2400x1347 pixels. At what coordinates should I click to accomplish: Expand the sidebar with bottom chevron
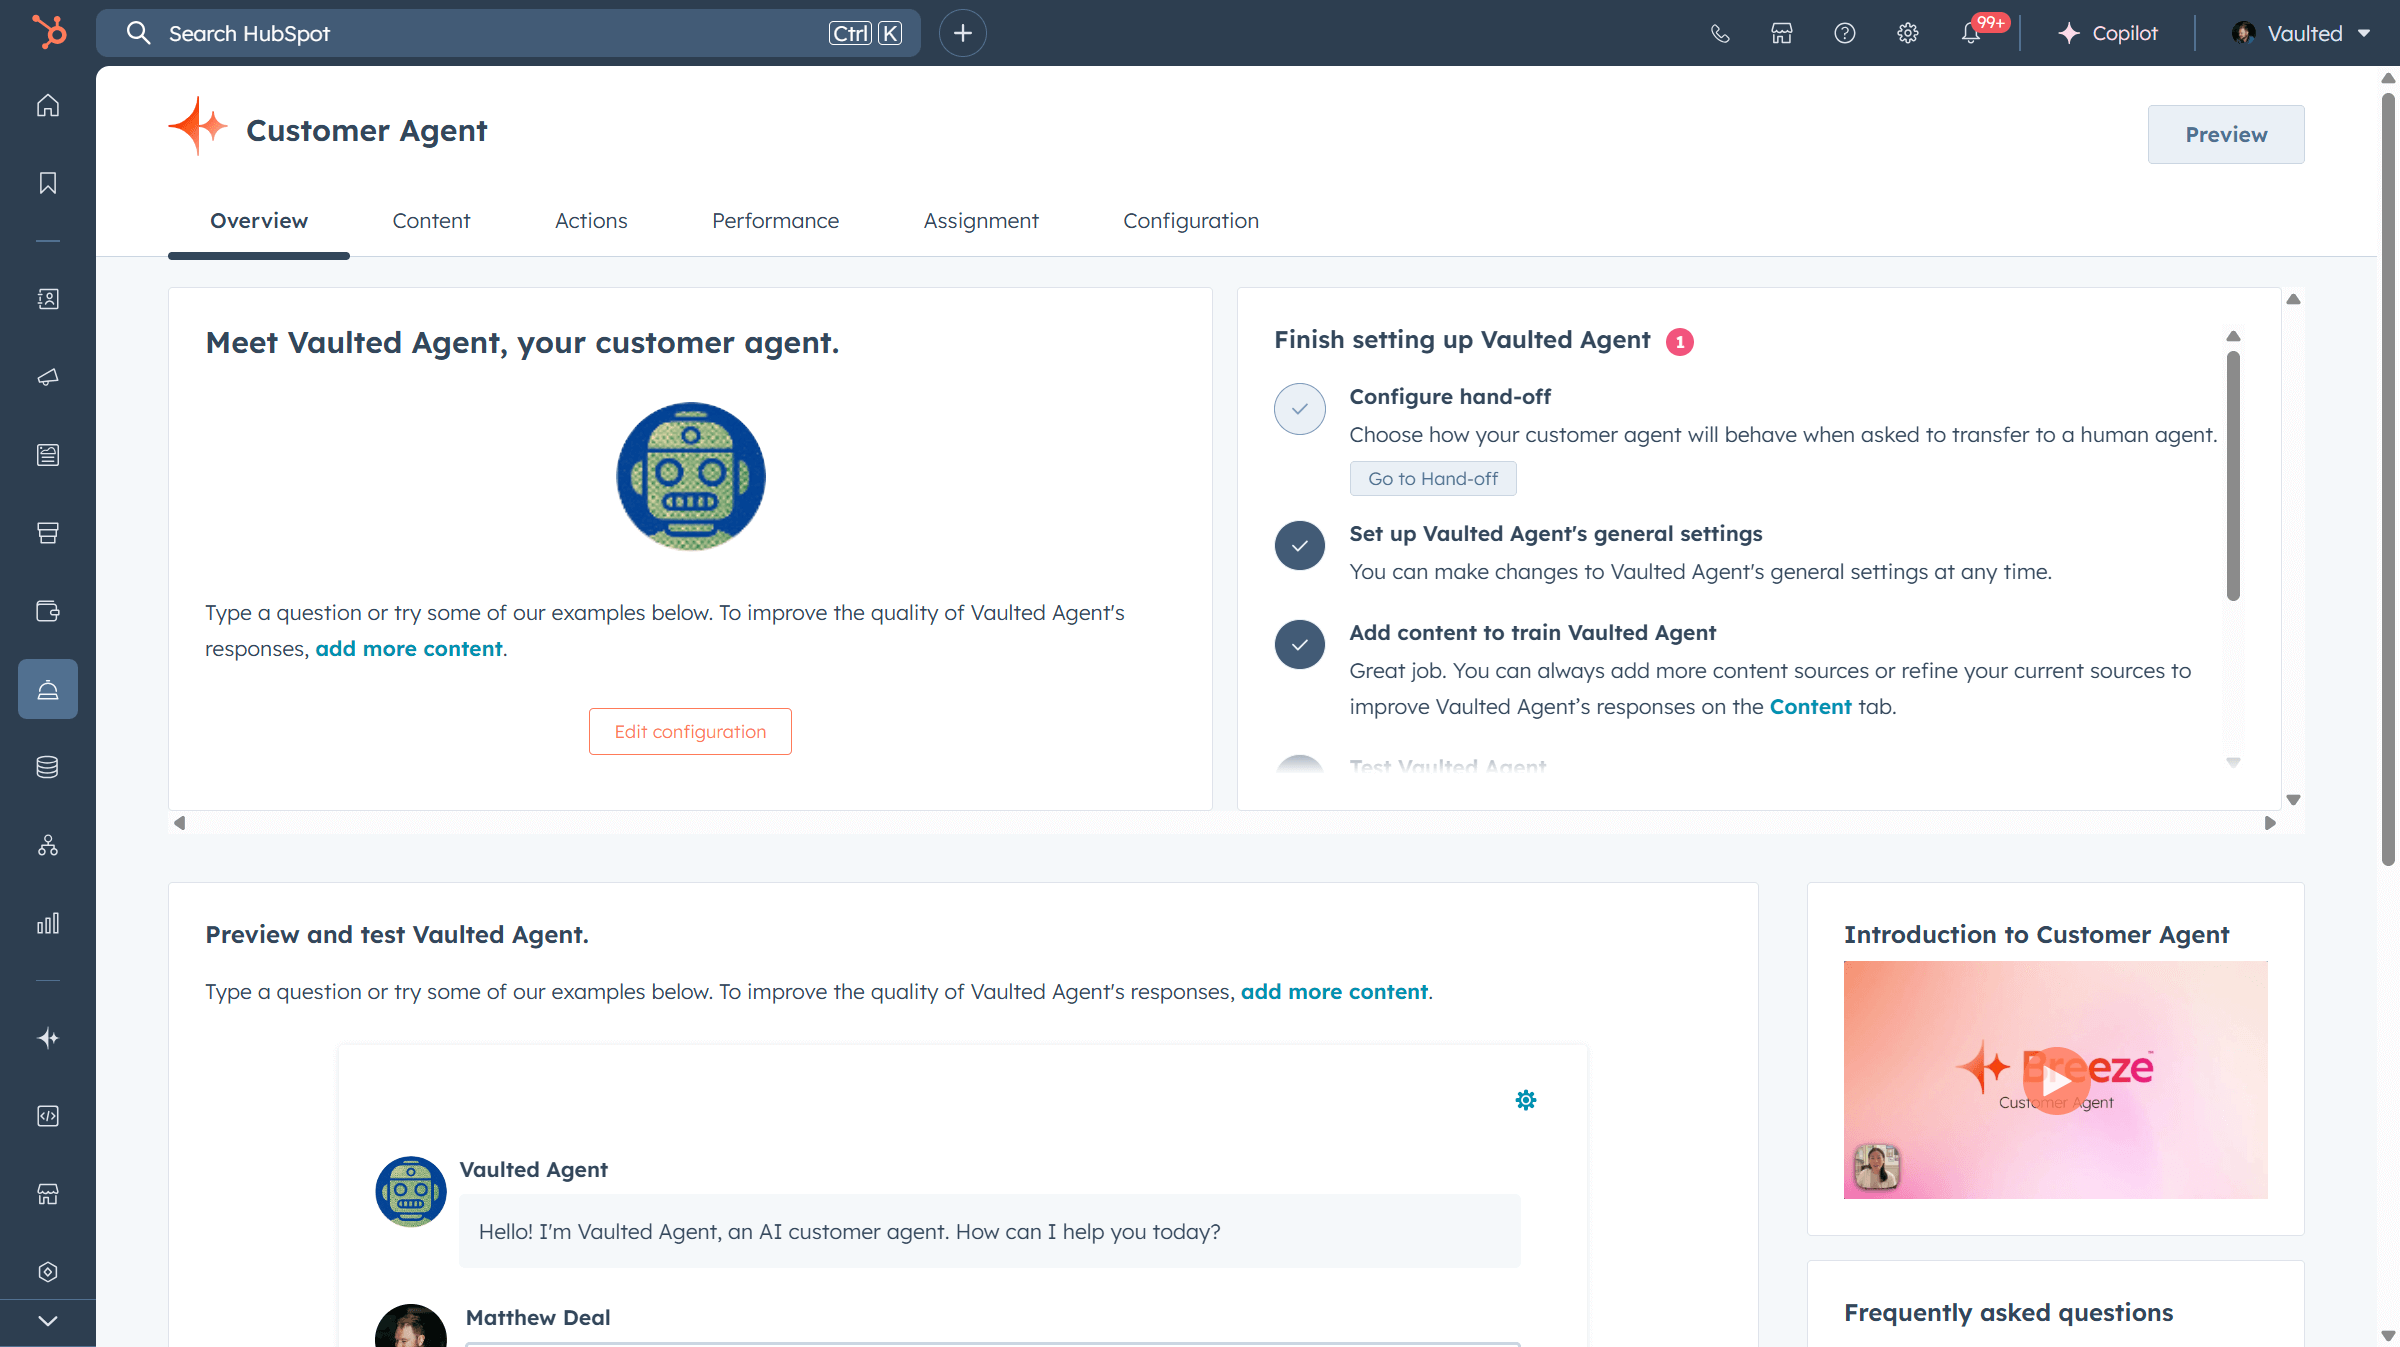[48, 1321]
